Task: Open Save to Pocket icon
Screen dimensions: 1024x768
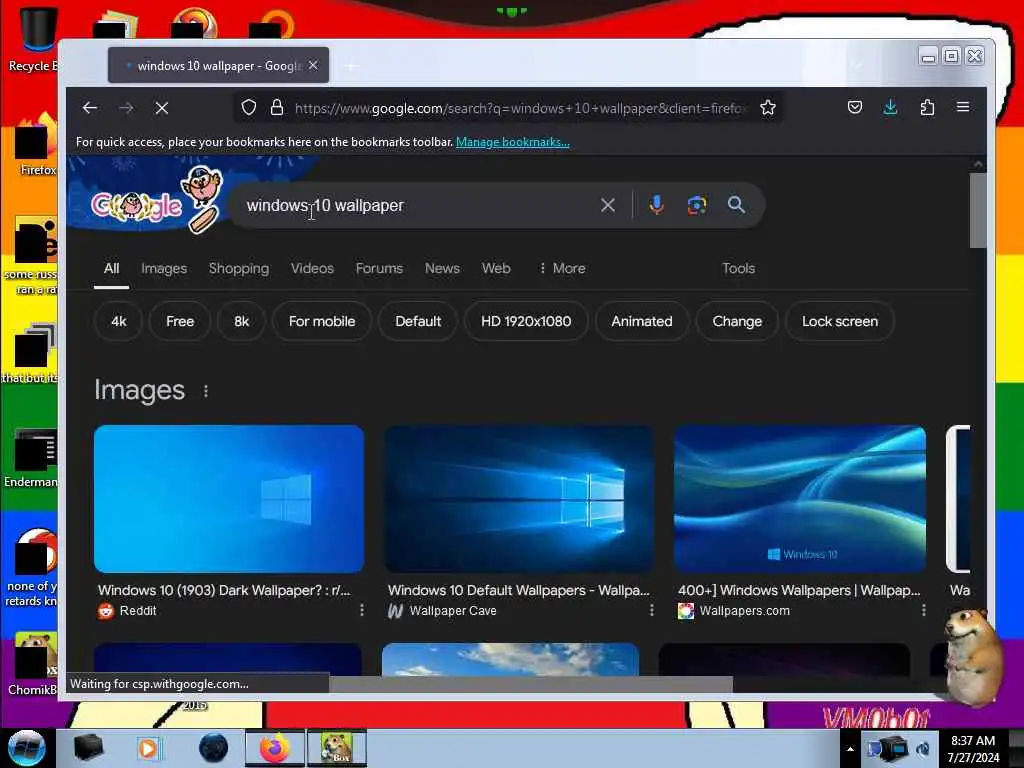Action: 855,107
